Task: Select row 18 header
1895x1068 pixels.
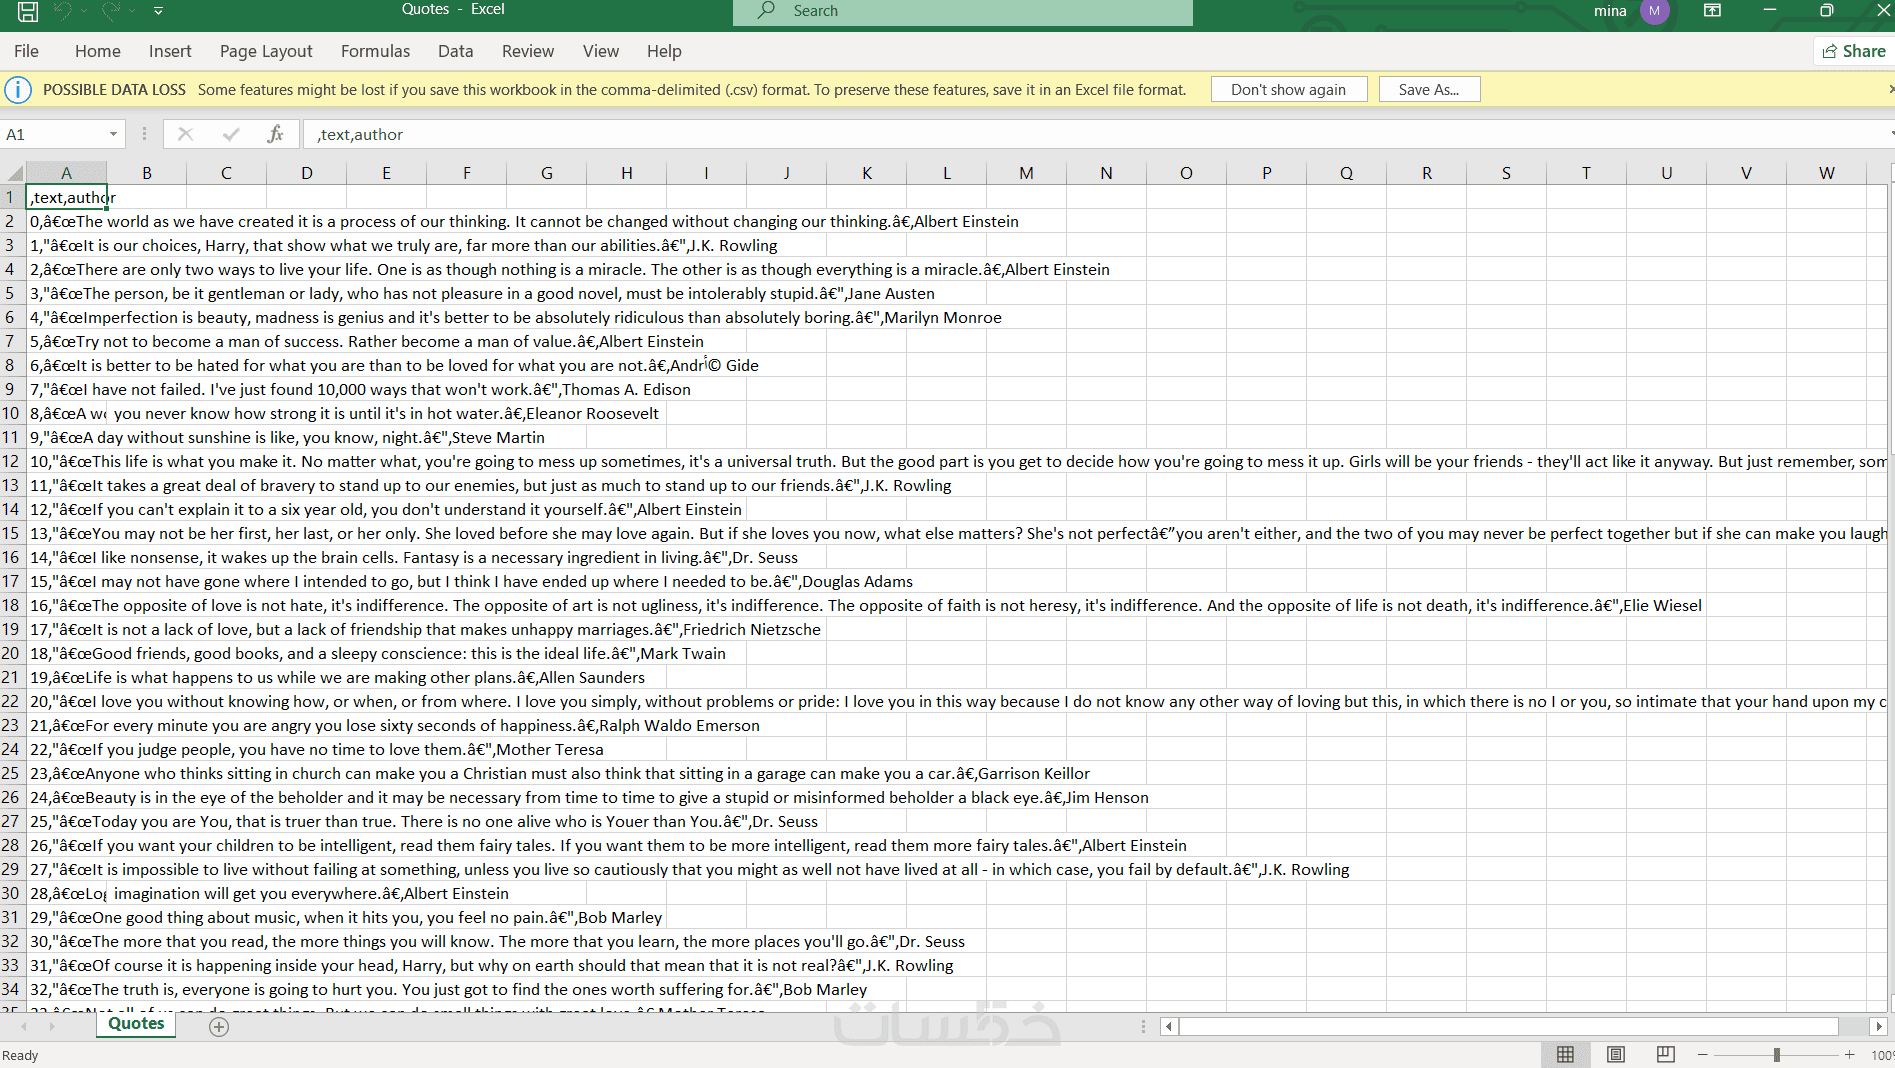Action: (x=12, y=605)
